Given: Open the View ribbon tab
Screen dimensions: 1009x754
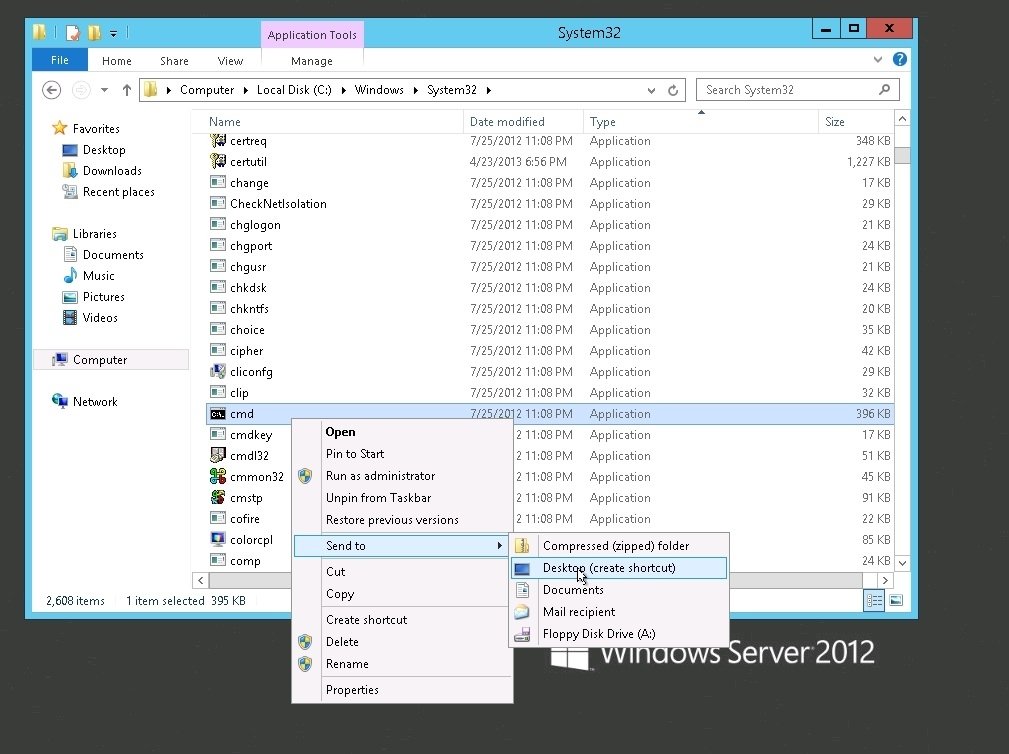Looking at the screenshot, I should pyautogui.click(x=230, y=61).
